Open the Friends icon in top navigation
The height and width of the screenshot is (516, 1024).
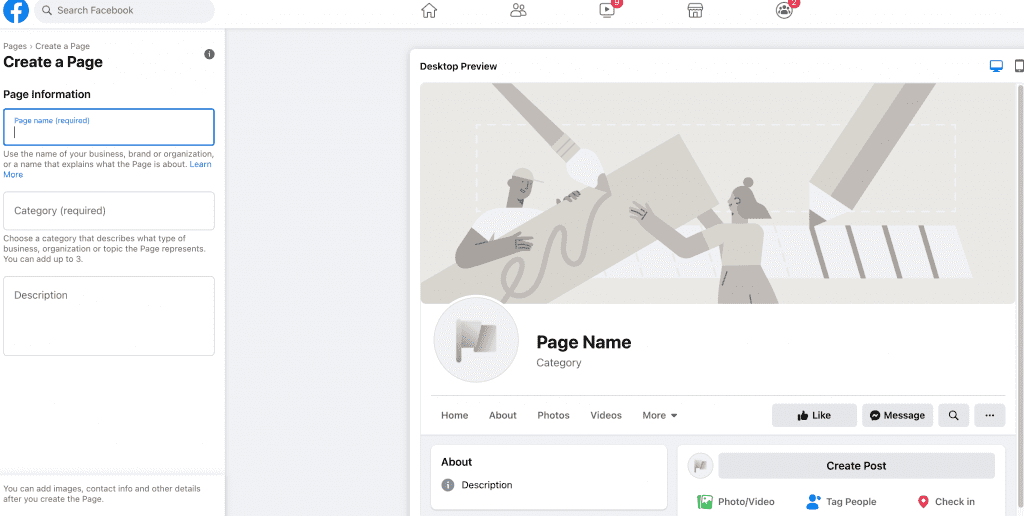518,11
